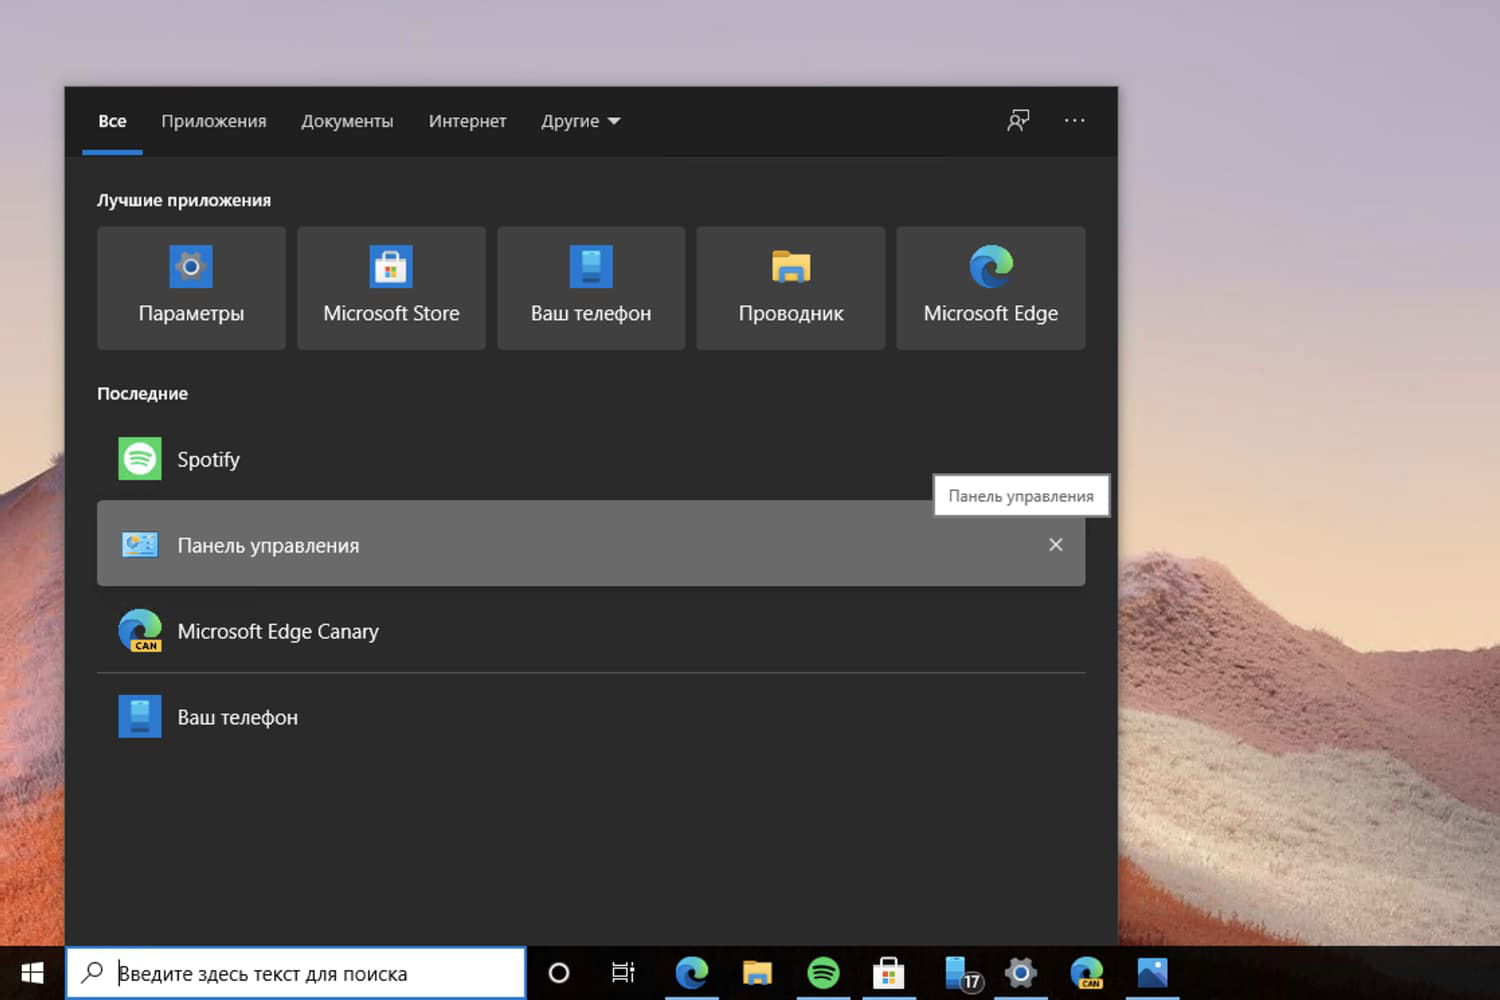The width and height of the screenshot is (1500, 1000).
Task: Open the ellipsis options menu
Action: pos(1074,120)
